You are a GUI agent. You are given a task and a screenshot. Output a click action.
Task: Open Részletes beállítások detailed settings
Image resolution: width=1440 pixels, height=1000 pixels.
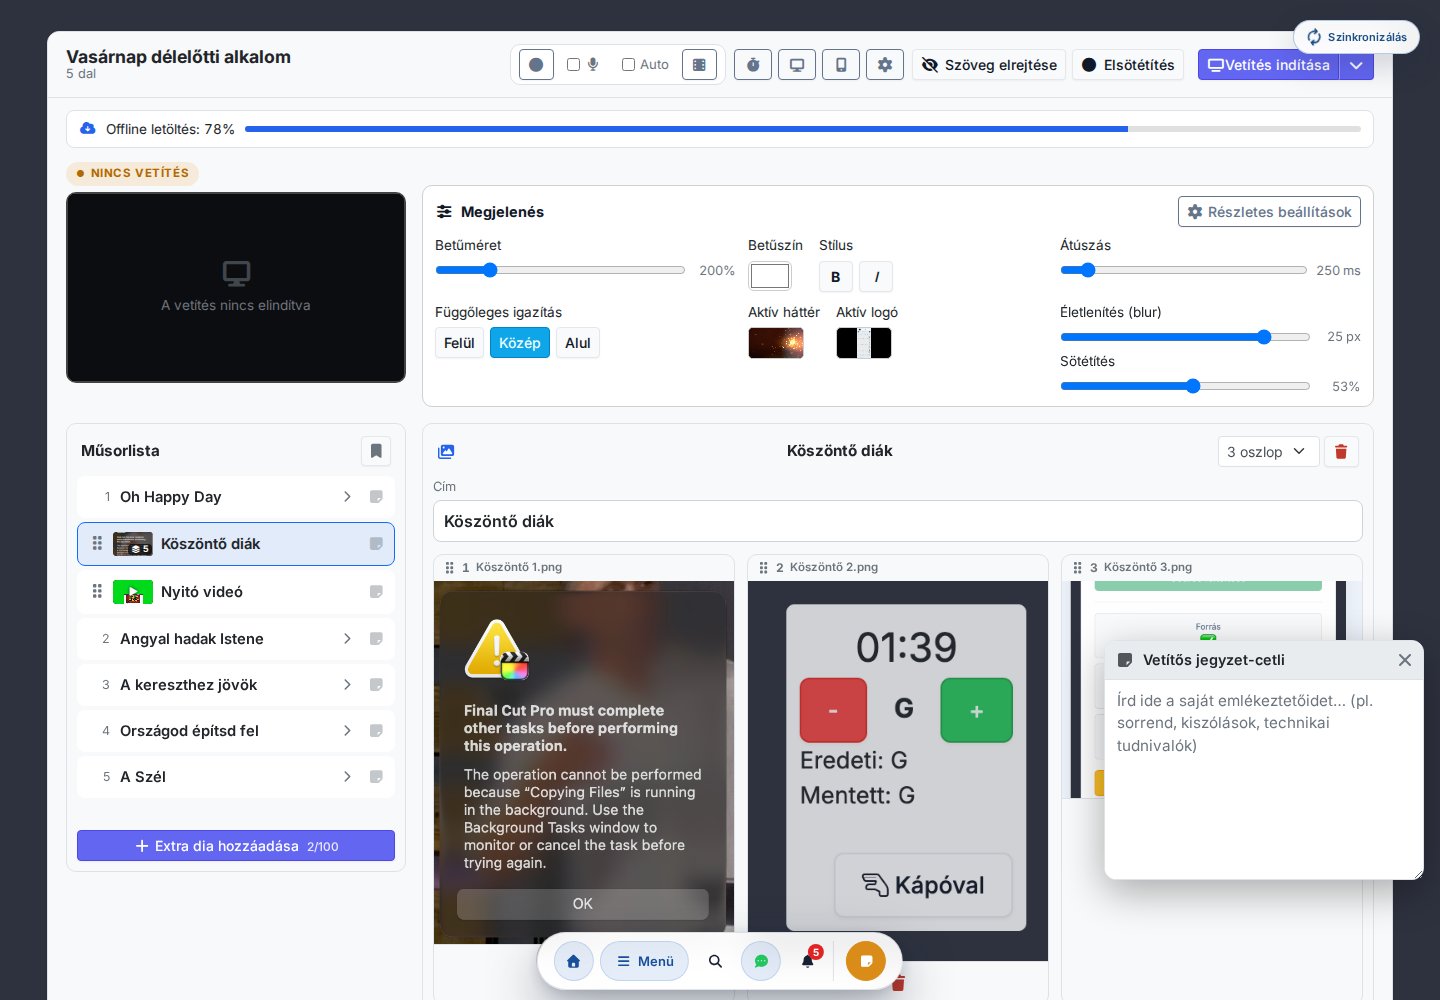coord(1269,212)
